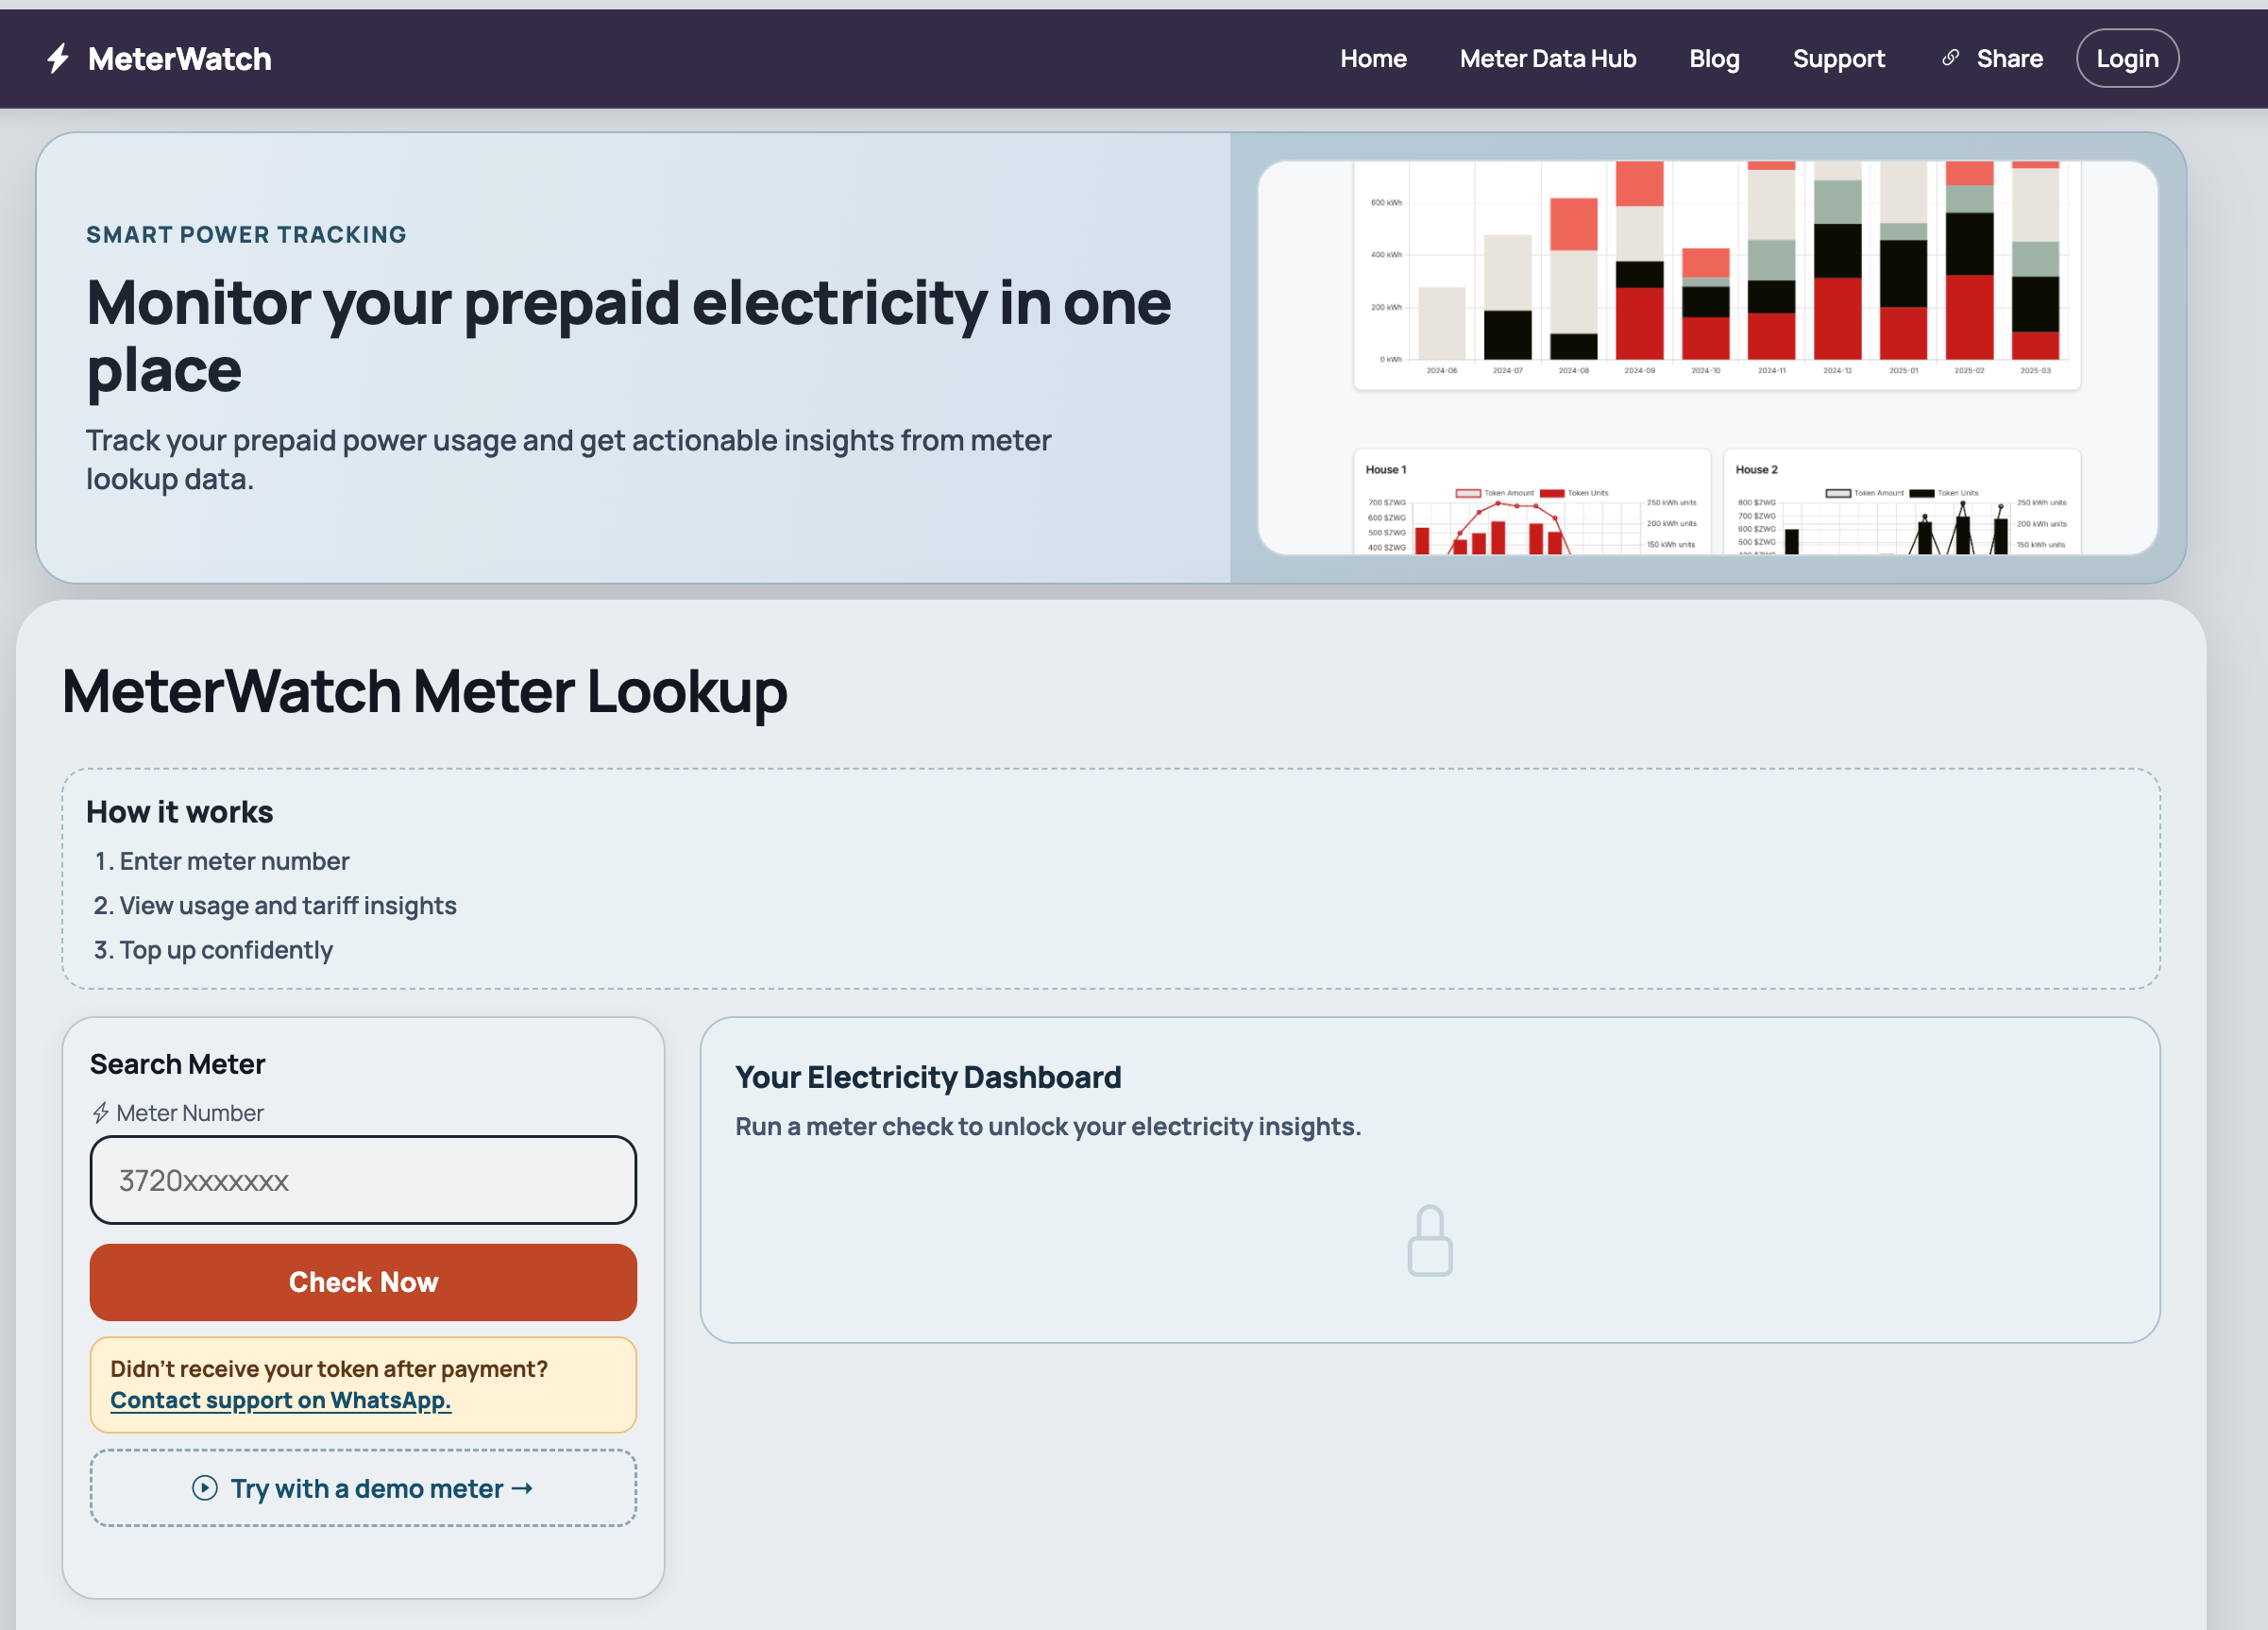Click 'Run a meter check to unlock' text
The height and width of the screenshot is (1630, 2268).
point(1048,1127)
